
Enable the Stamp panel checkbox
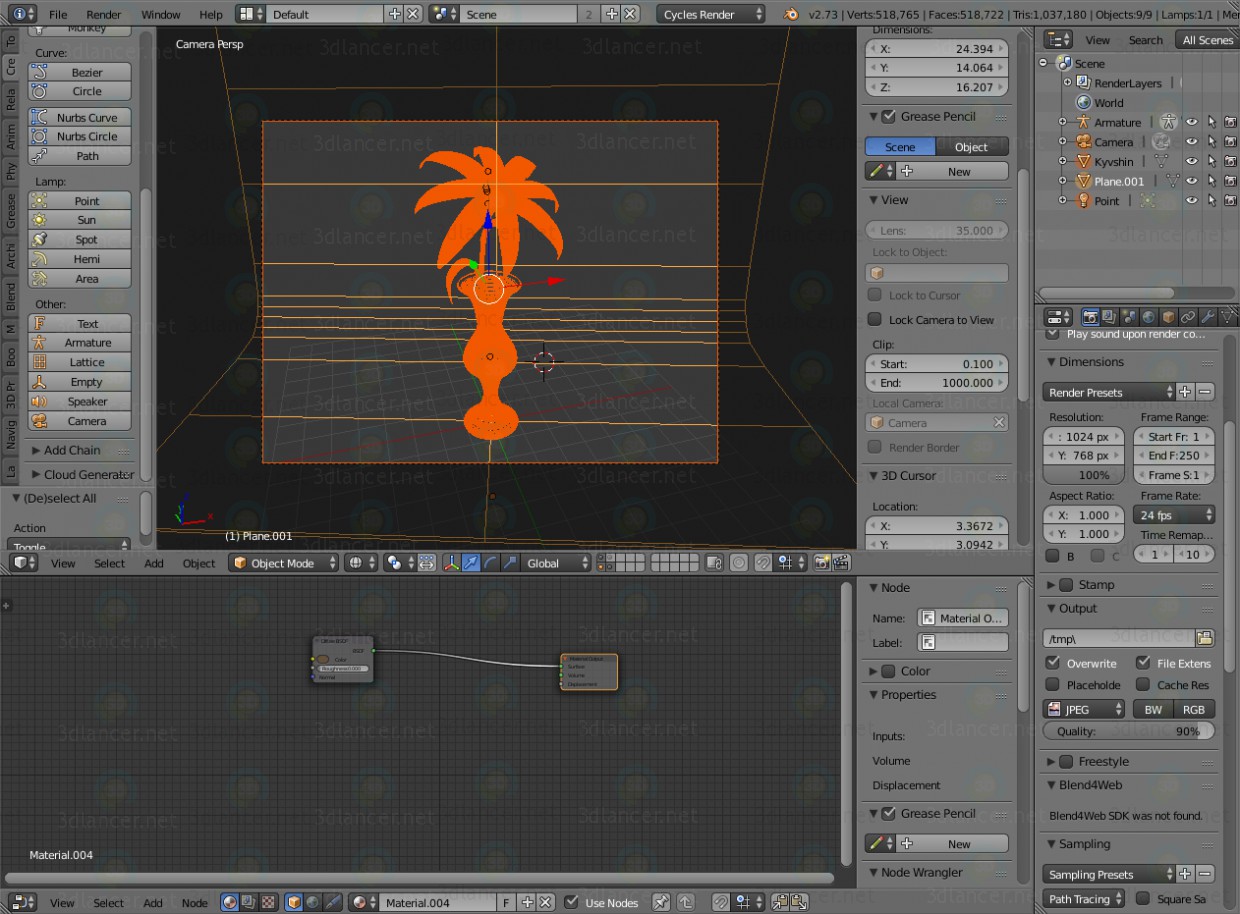pyautogui.click(x=1066, y=585)
